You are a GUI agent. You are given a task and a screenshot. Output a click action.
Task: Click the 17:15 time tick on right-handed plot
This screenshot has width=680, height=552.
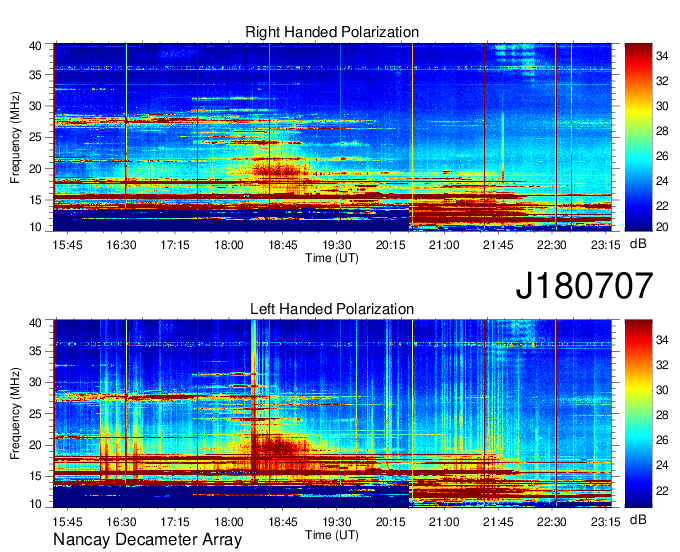click(175, 245)
